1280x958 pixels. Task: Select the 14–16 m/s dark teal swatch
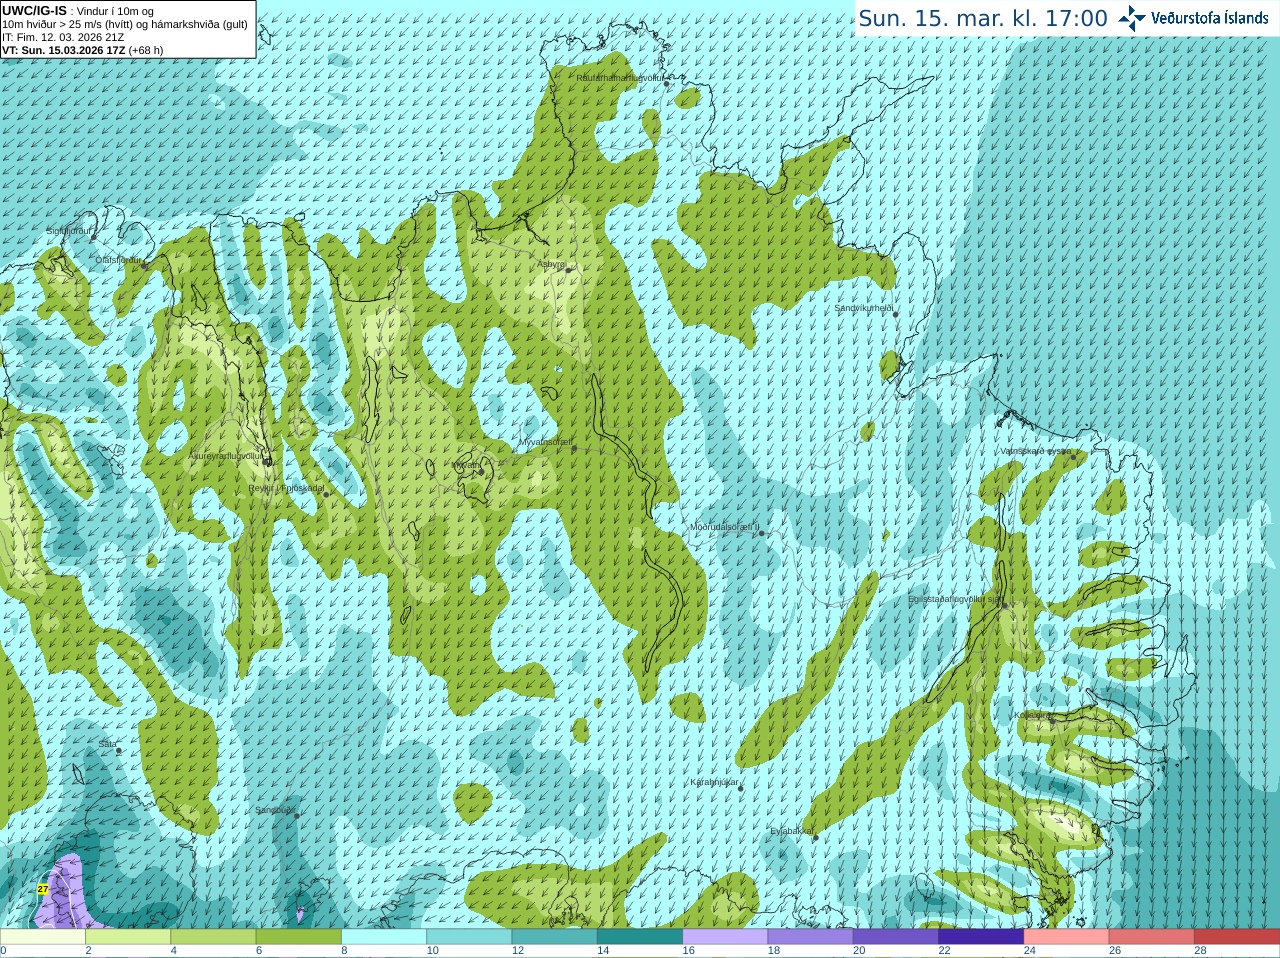pyautogui.click(x=640, y=937)
